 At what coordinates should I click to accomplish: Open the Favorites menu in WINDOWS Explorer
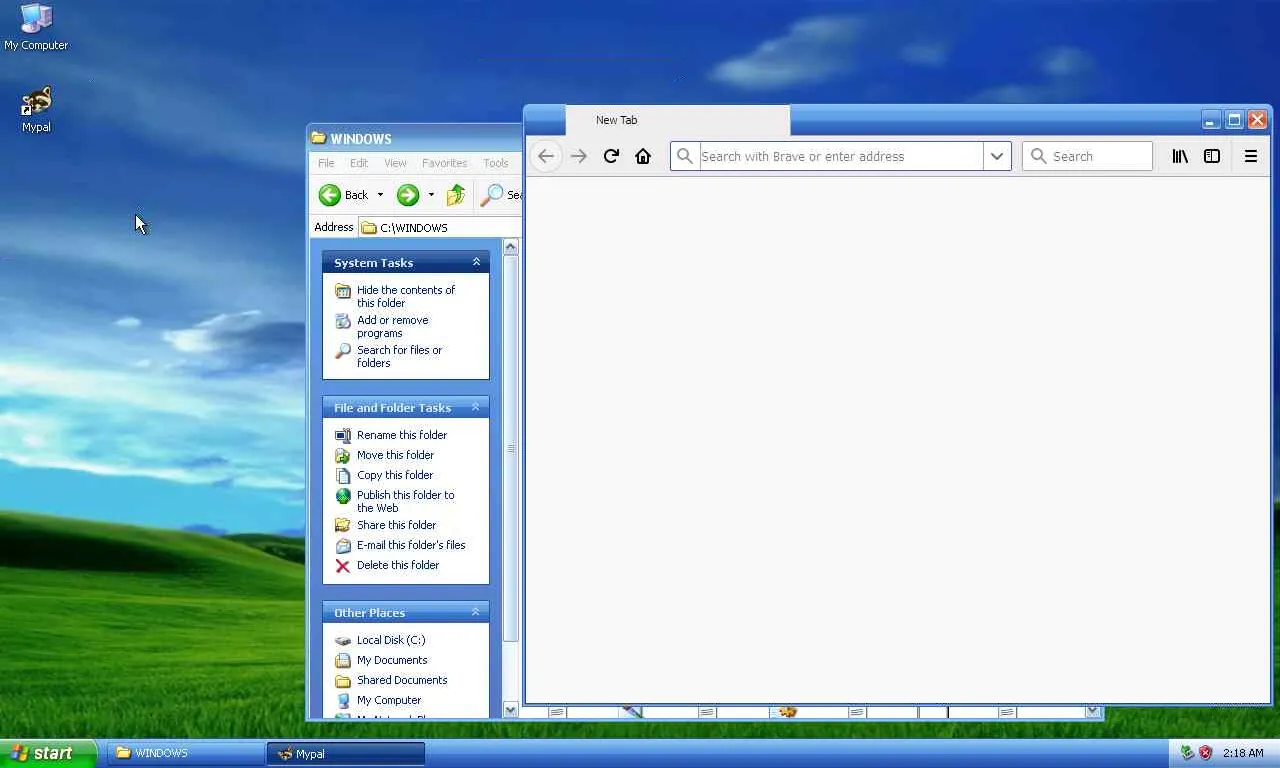click(x=444, y=163)
